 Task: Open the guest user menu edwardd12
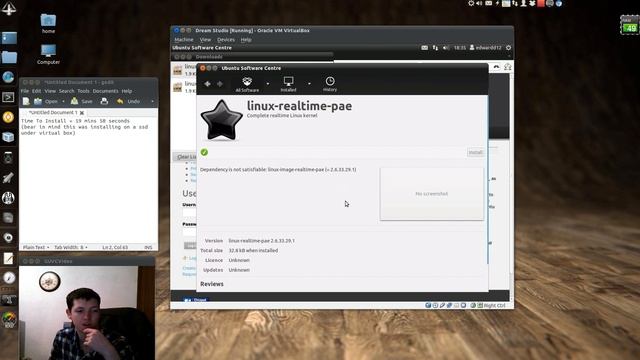click(x=485, y=48)
